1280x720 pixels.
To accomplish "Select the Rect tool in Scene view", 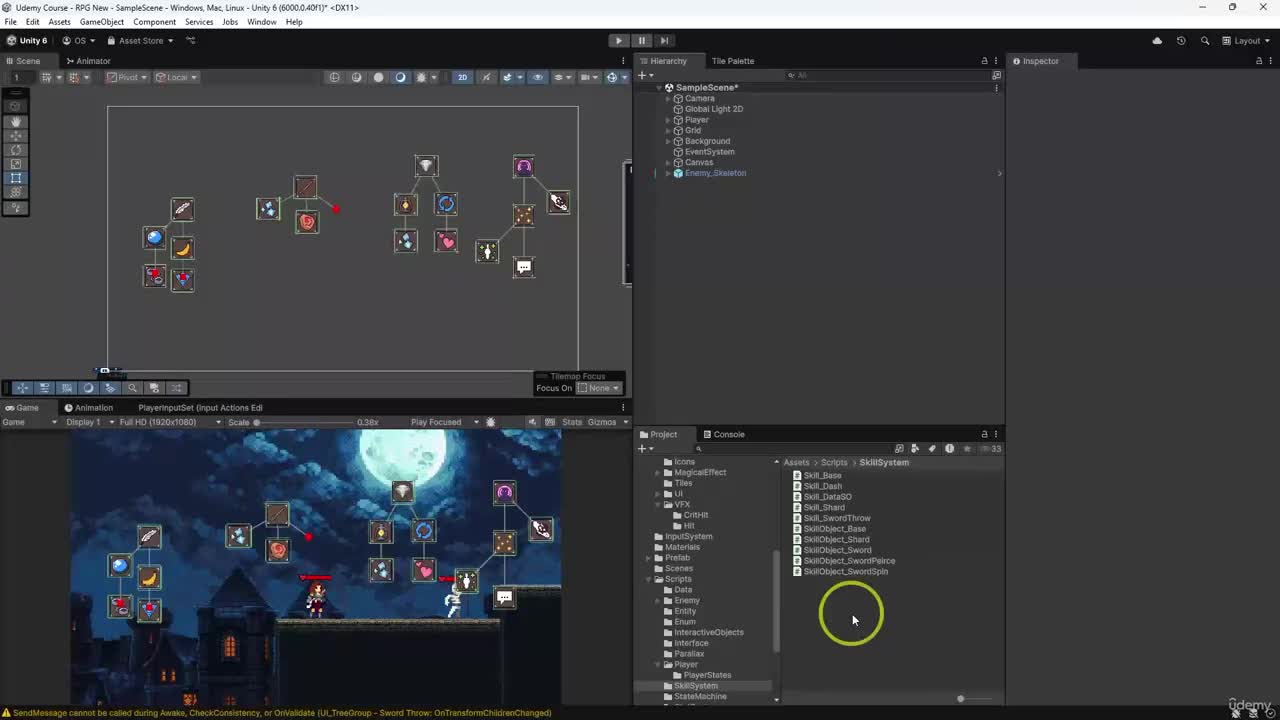I will tap(16, 178).
